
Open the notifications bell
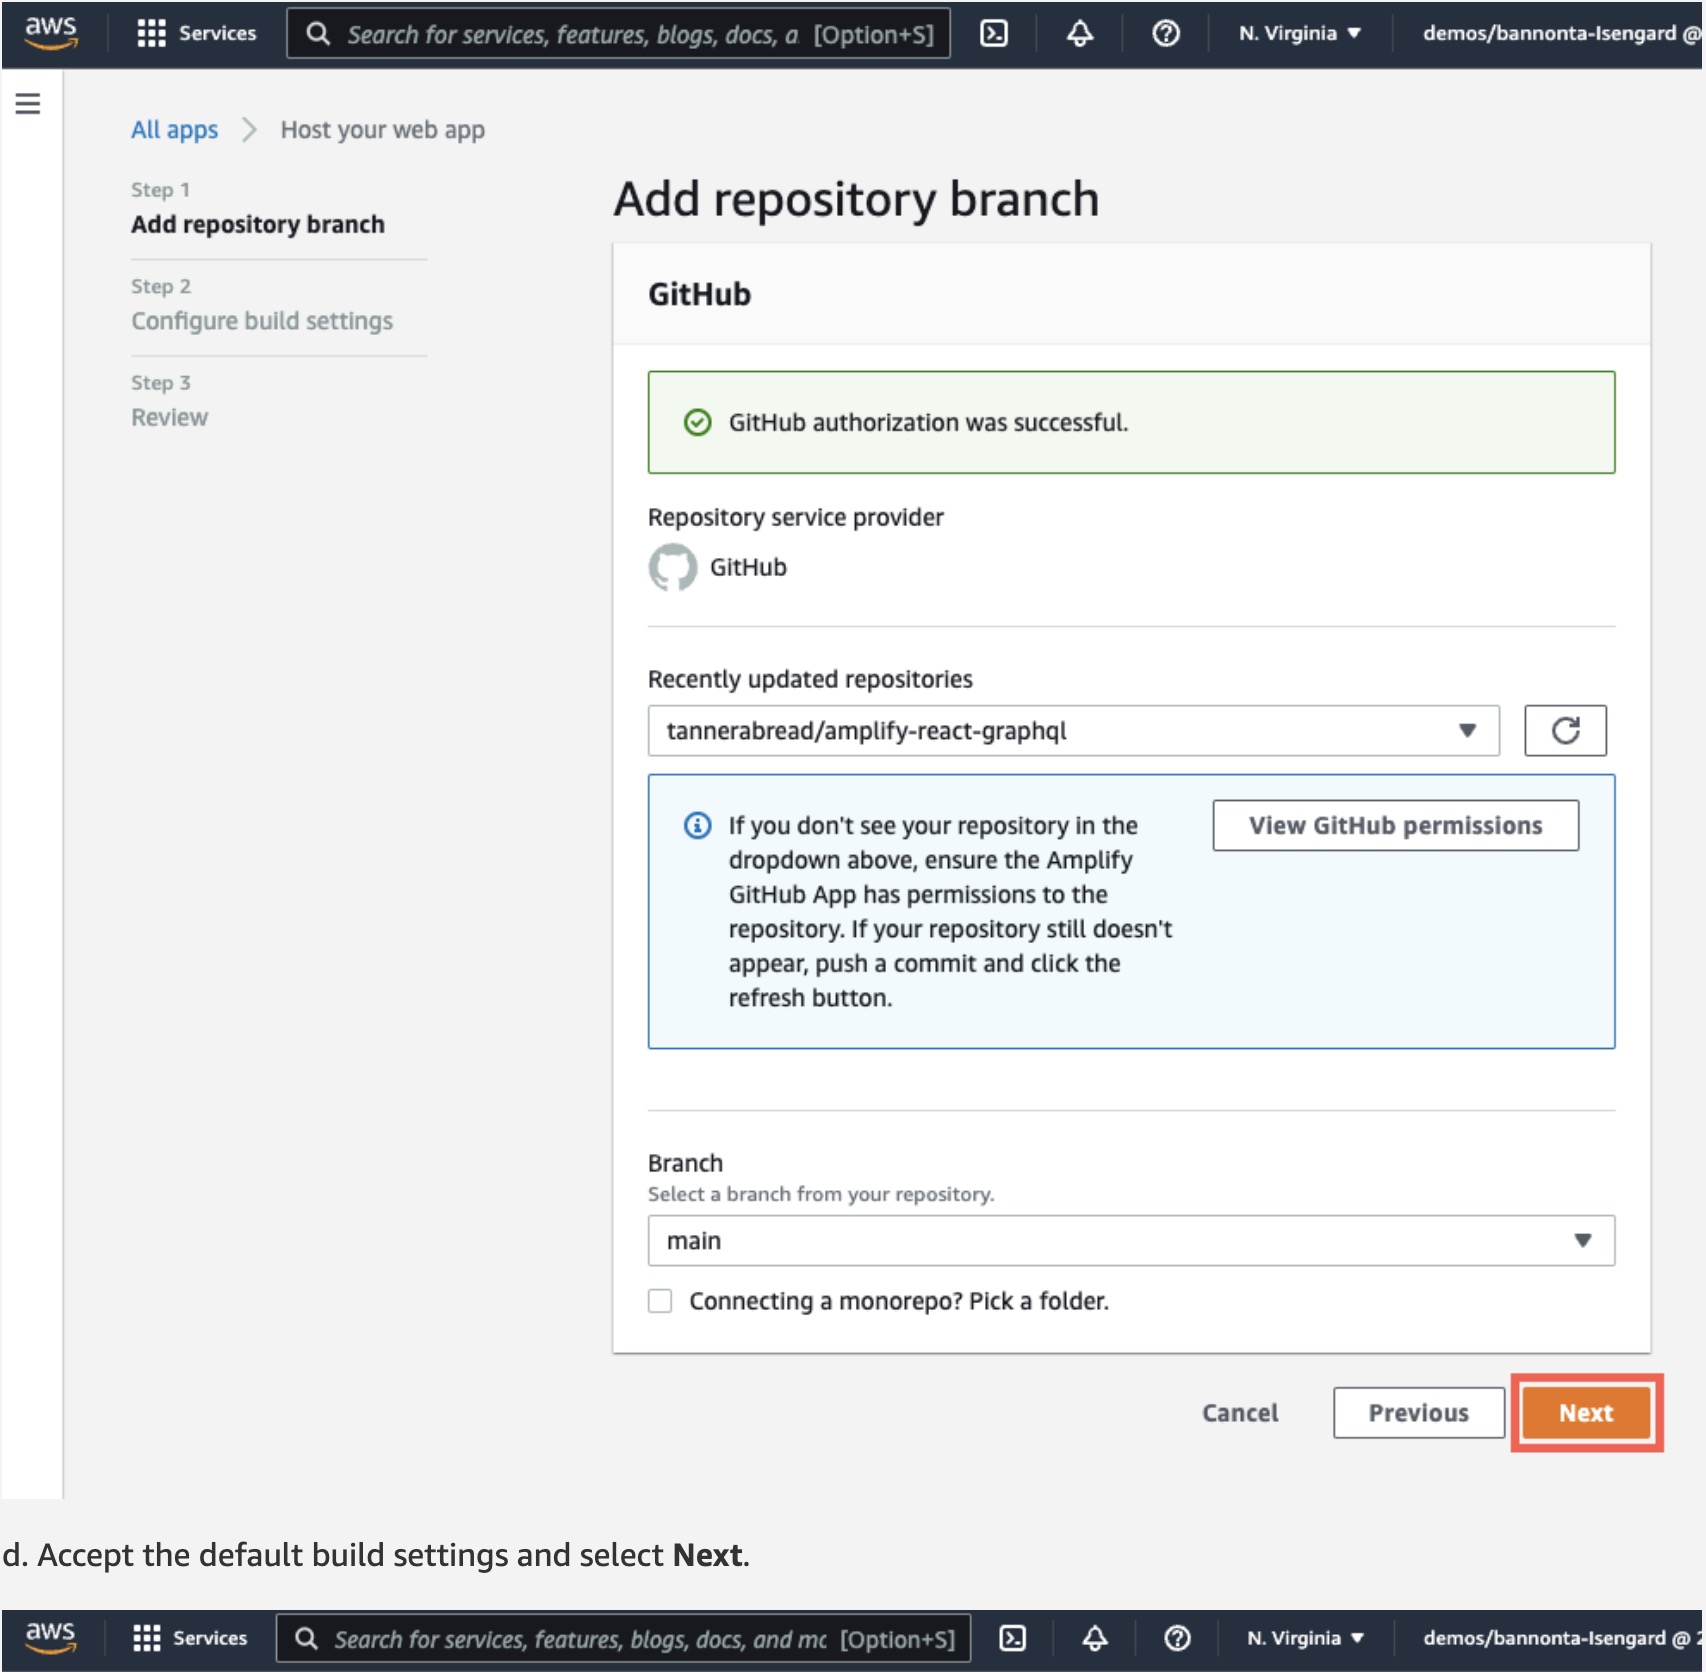click(1079, 34)
